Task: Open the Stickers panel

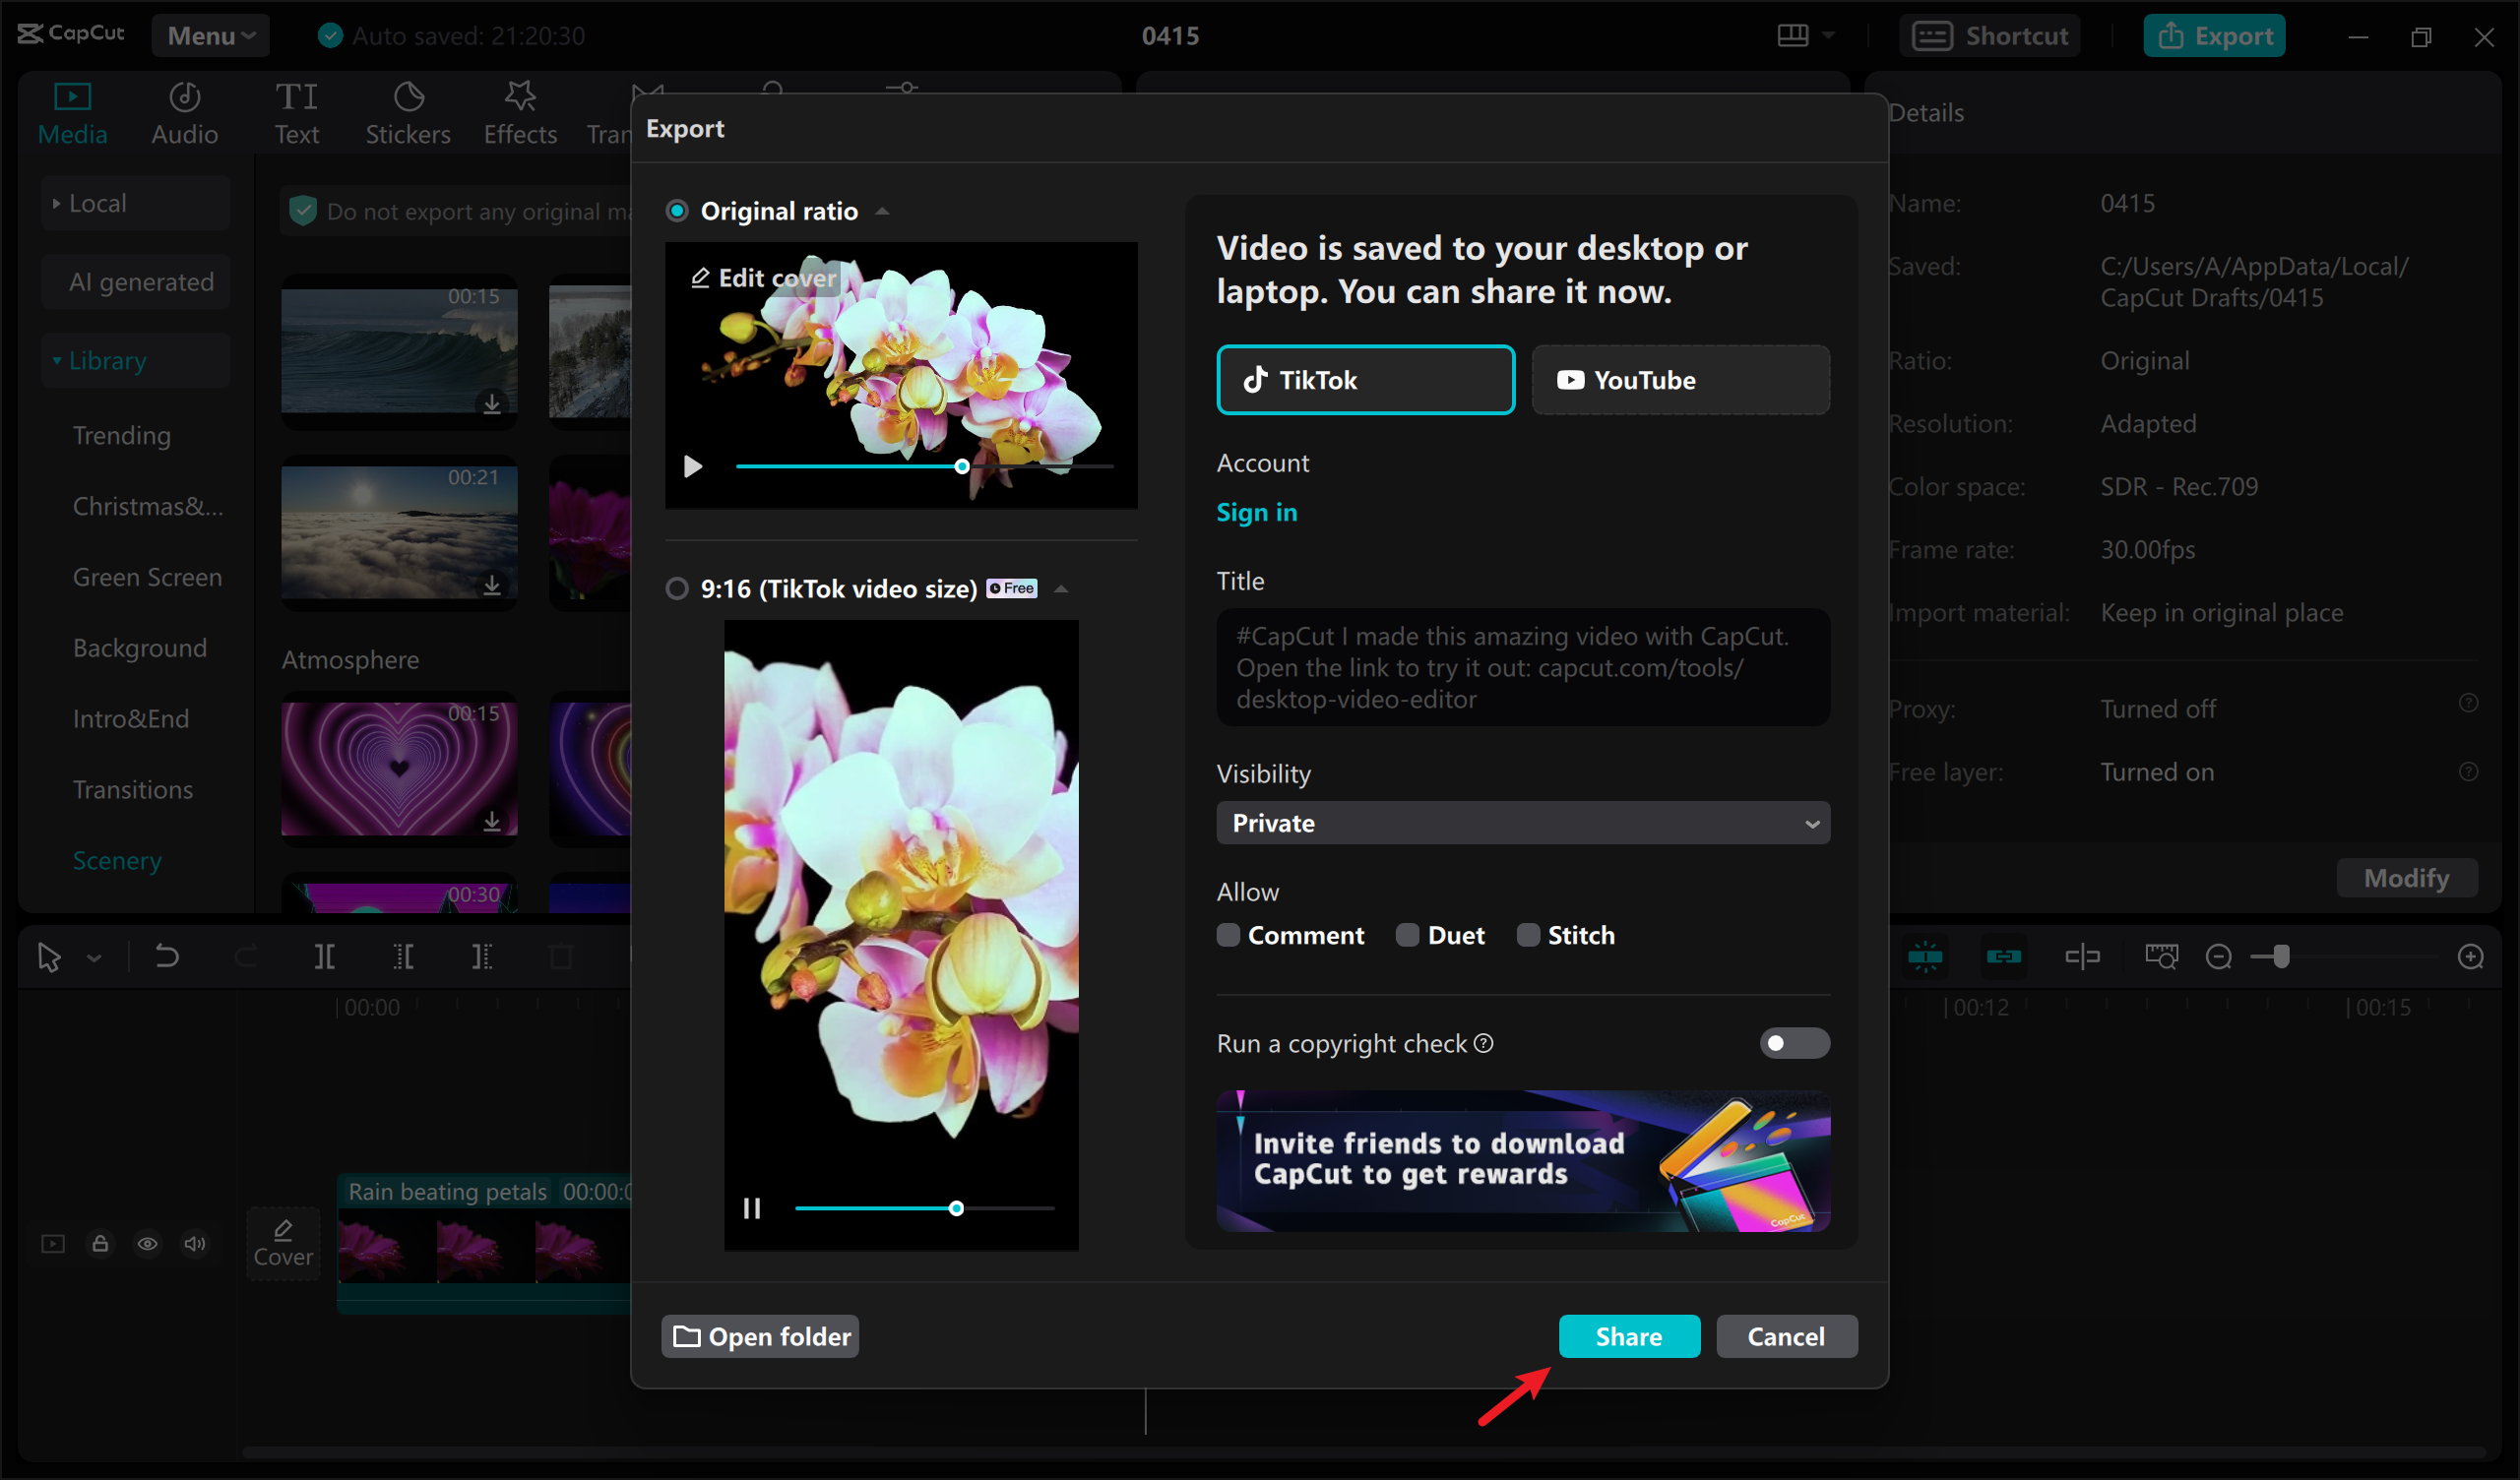Action: click(x=407, y=112)
